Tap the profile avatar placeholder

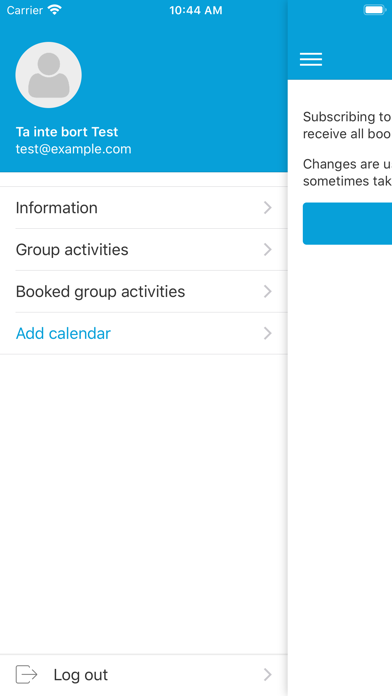point(48,75)
